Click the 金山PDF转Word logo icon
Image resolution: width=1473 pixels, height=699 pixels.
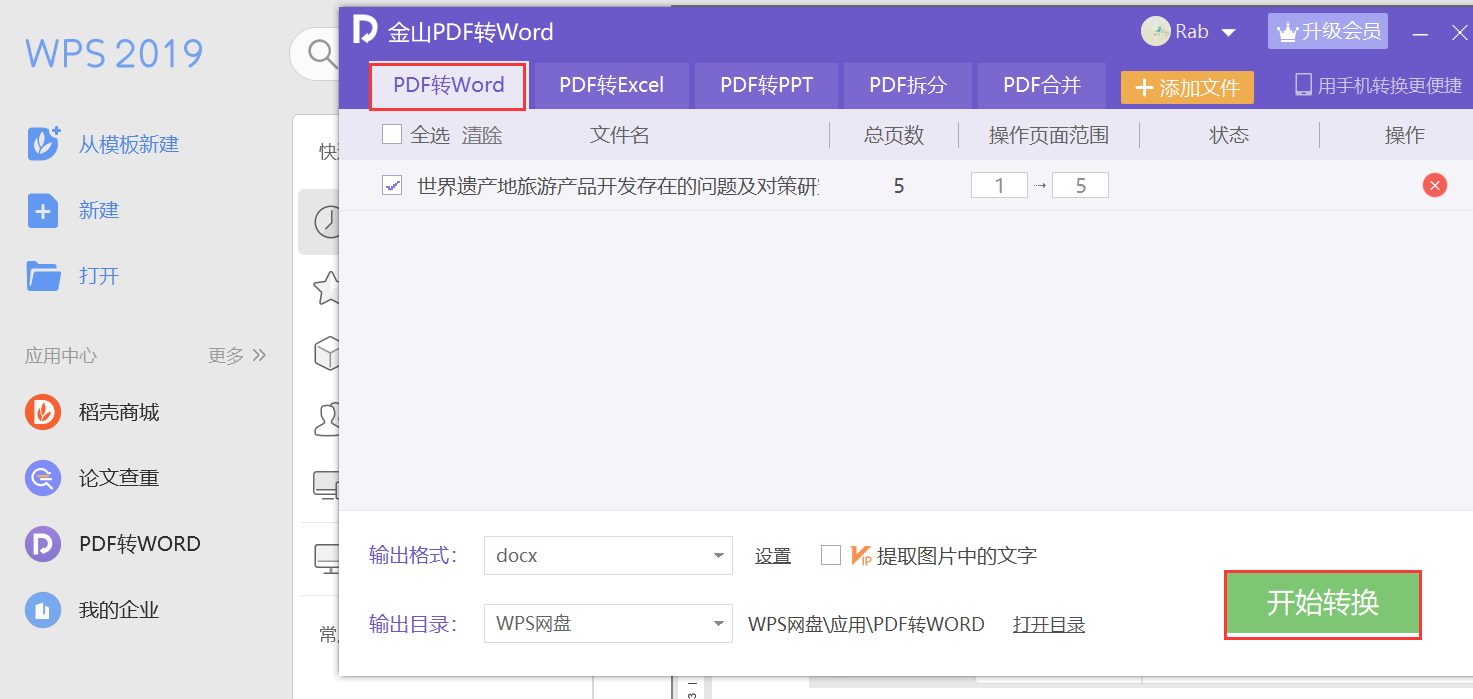click(x=365, y=30)
